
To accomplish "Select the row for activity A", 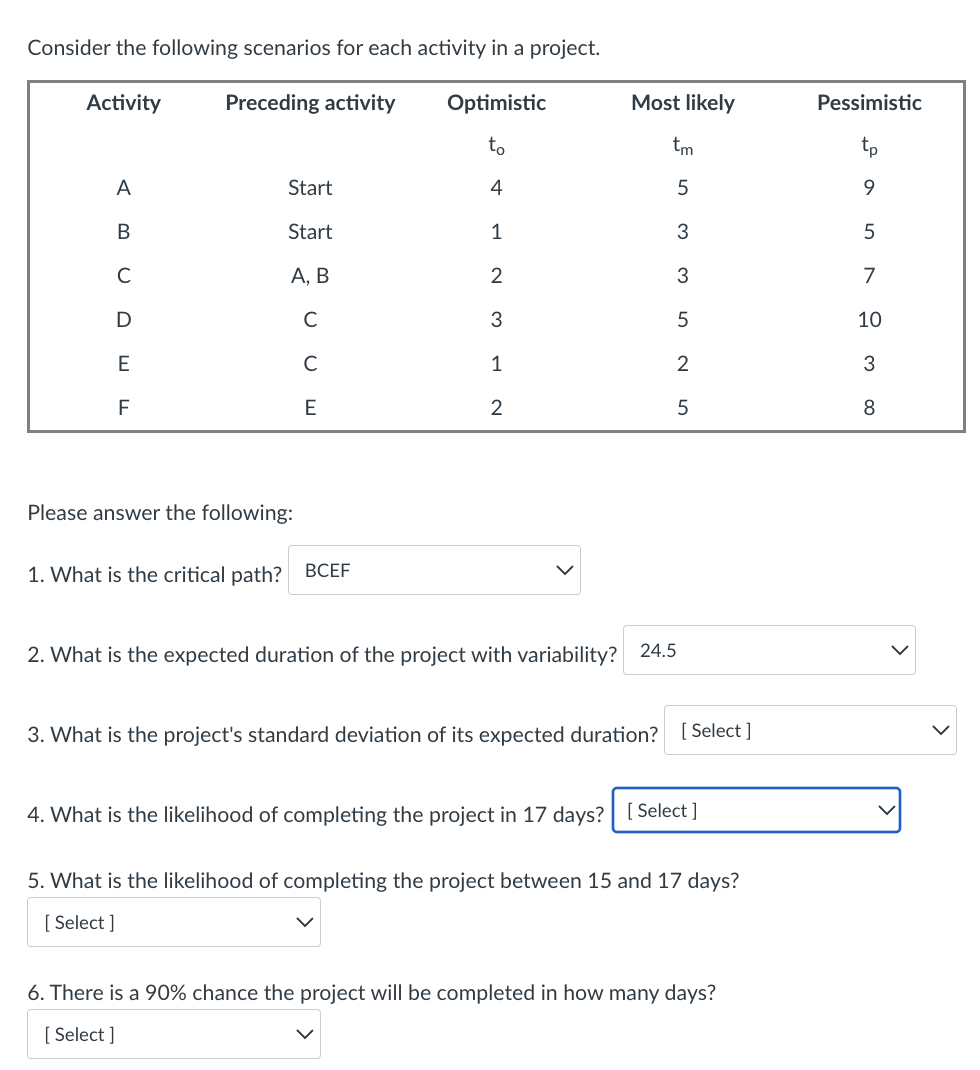I will 123,187.
